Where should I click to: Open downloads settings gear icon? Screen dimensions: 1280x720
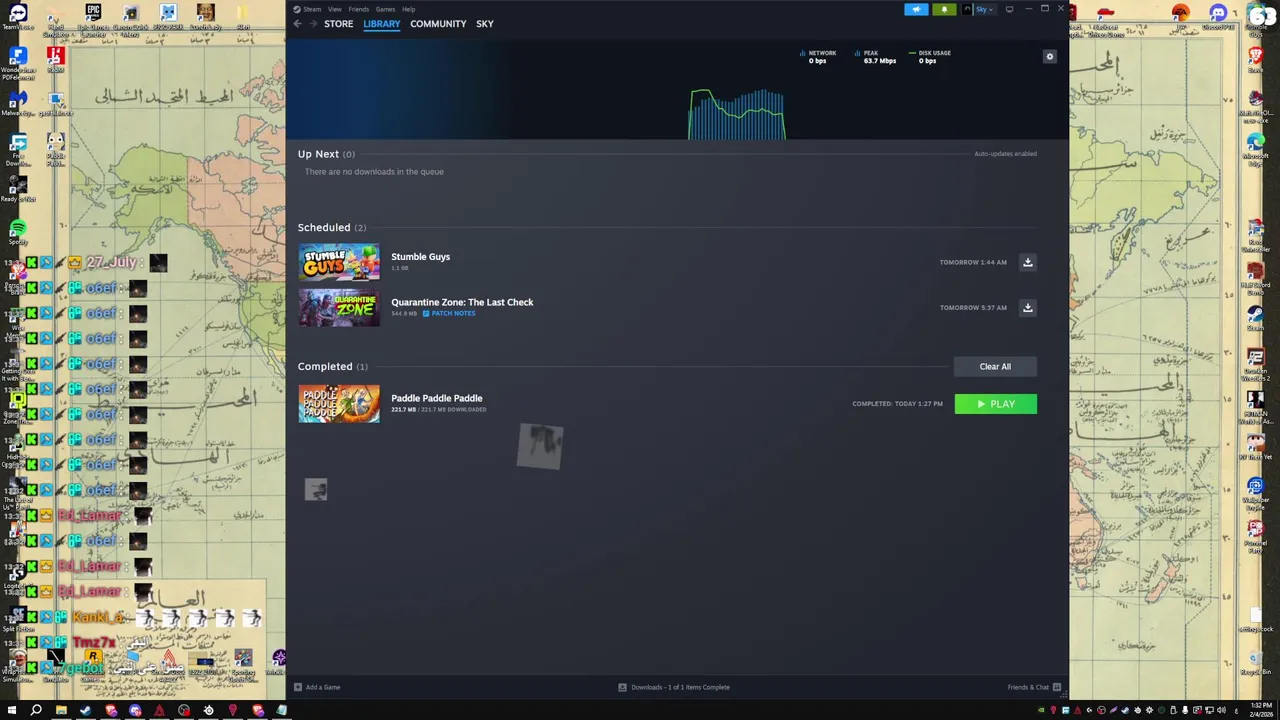[1049, 57]
